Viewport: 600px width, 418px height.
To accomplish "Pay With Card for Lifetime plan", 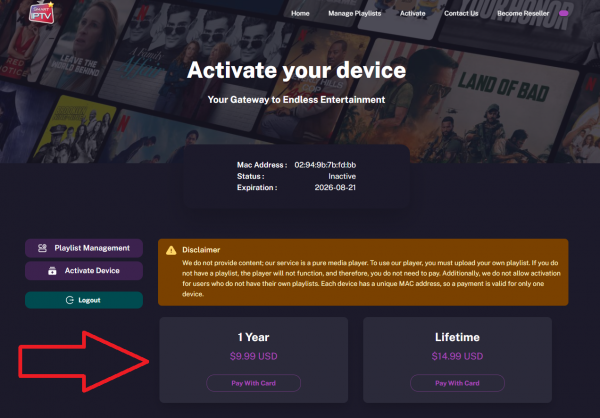I will click(x=457, y=383).
